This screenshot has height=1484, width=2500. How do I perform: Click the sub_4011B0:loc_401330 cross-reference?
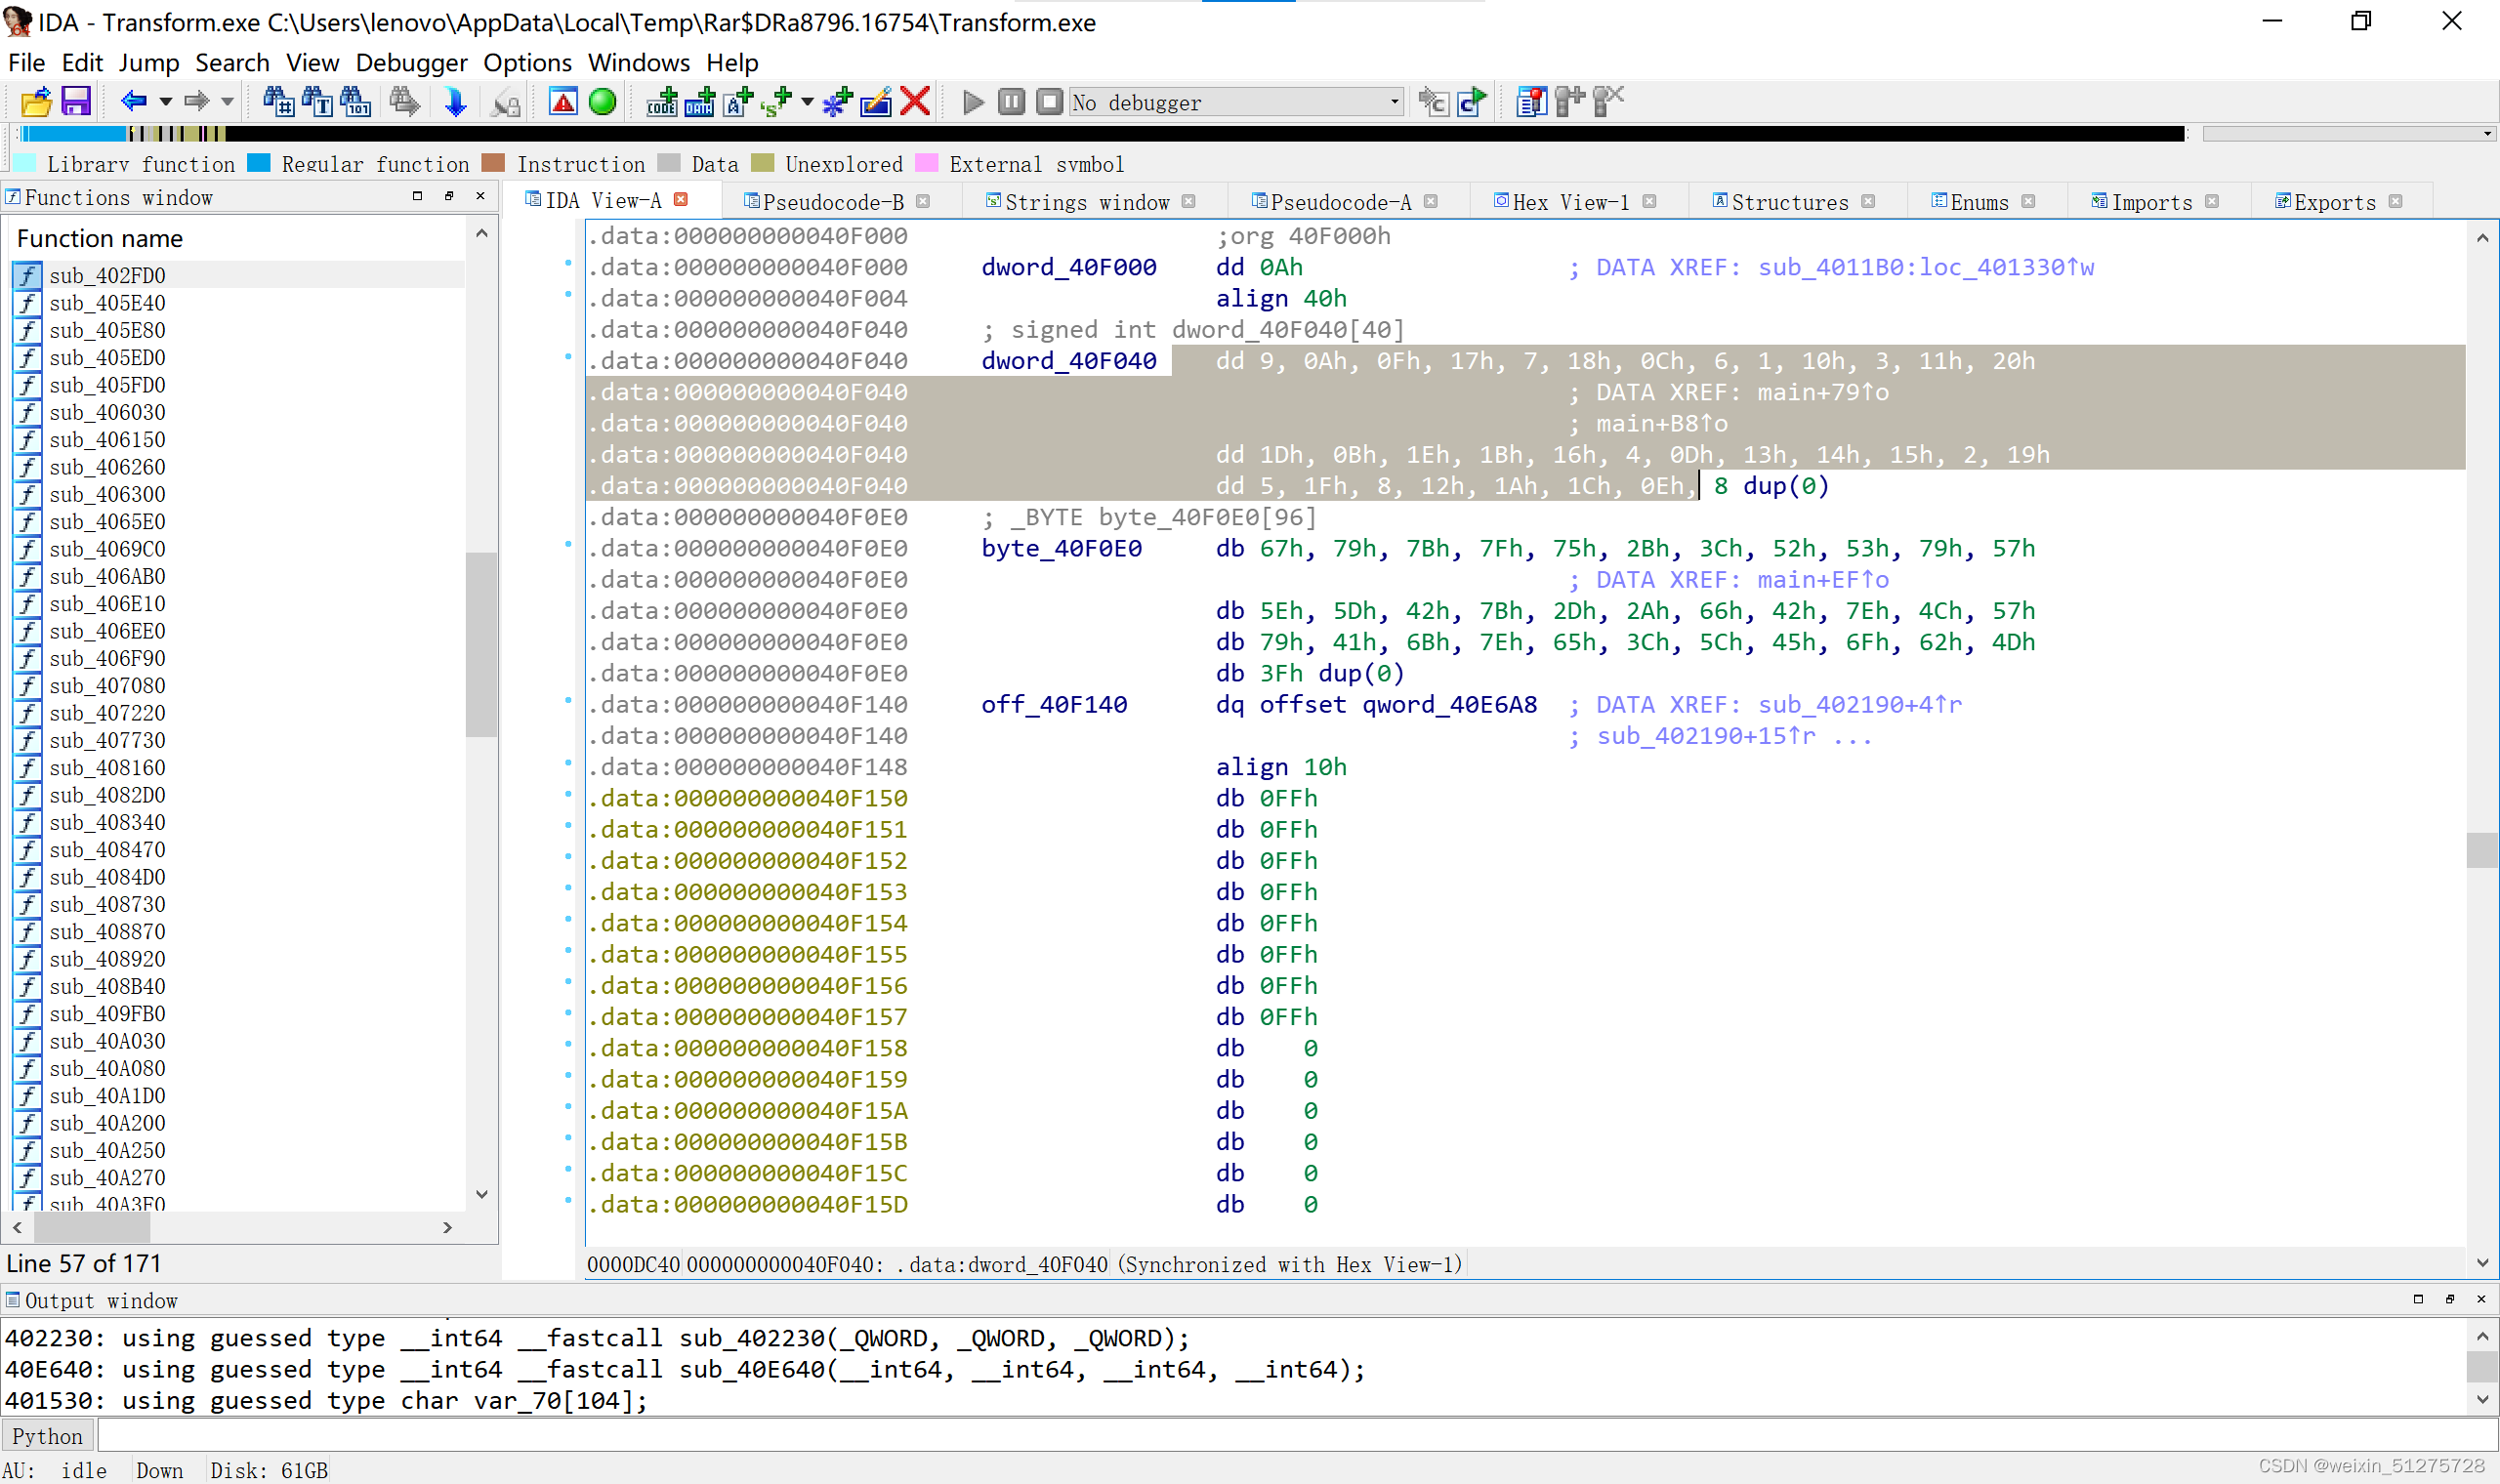1925,268
